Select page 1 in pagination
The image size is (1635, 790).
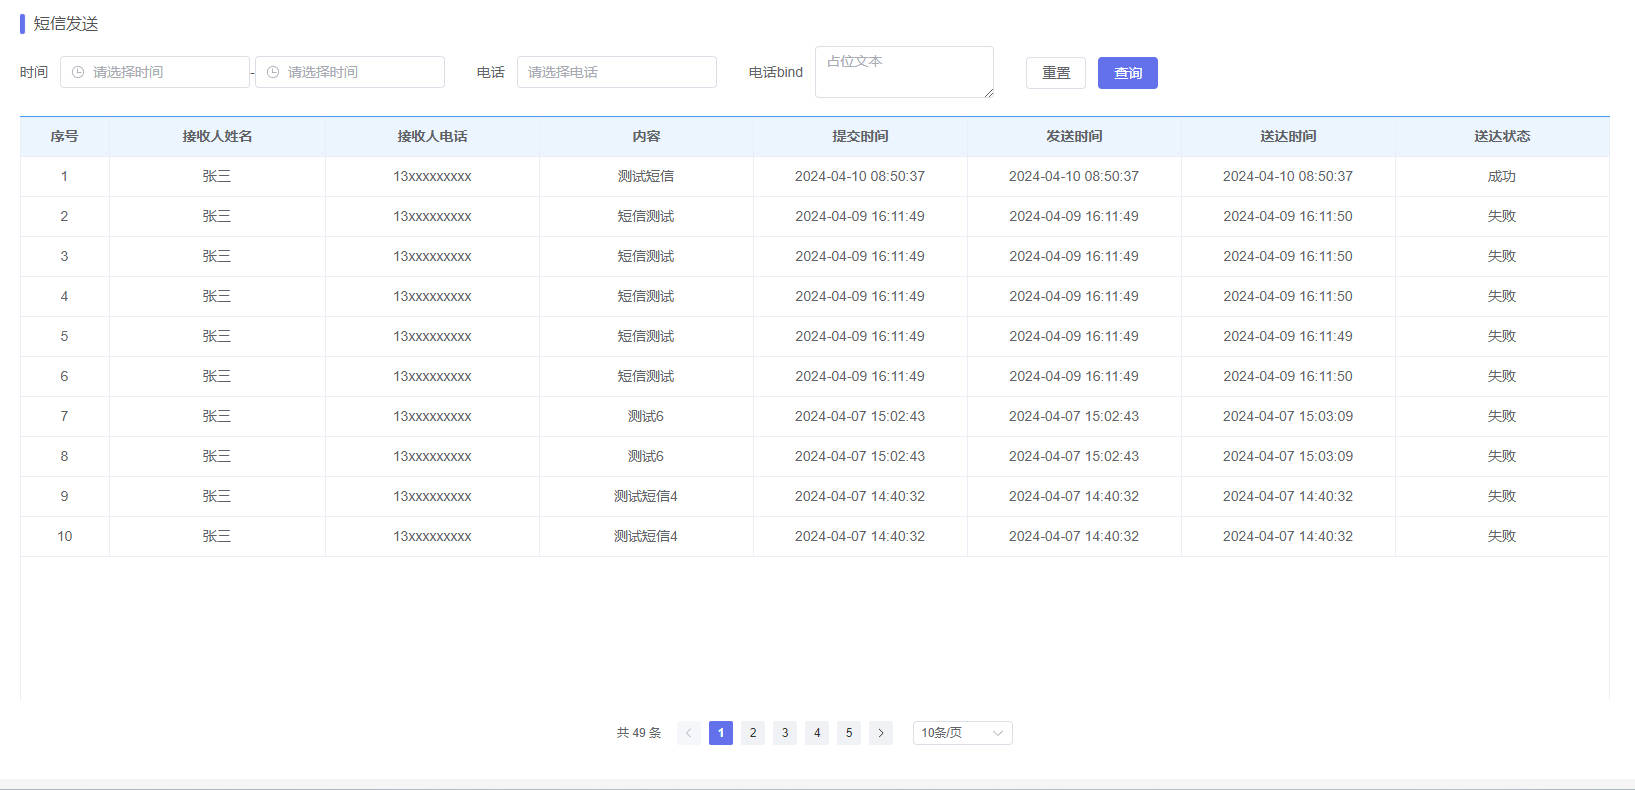pyautogui.click(x=721, y=733)
